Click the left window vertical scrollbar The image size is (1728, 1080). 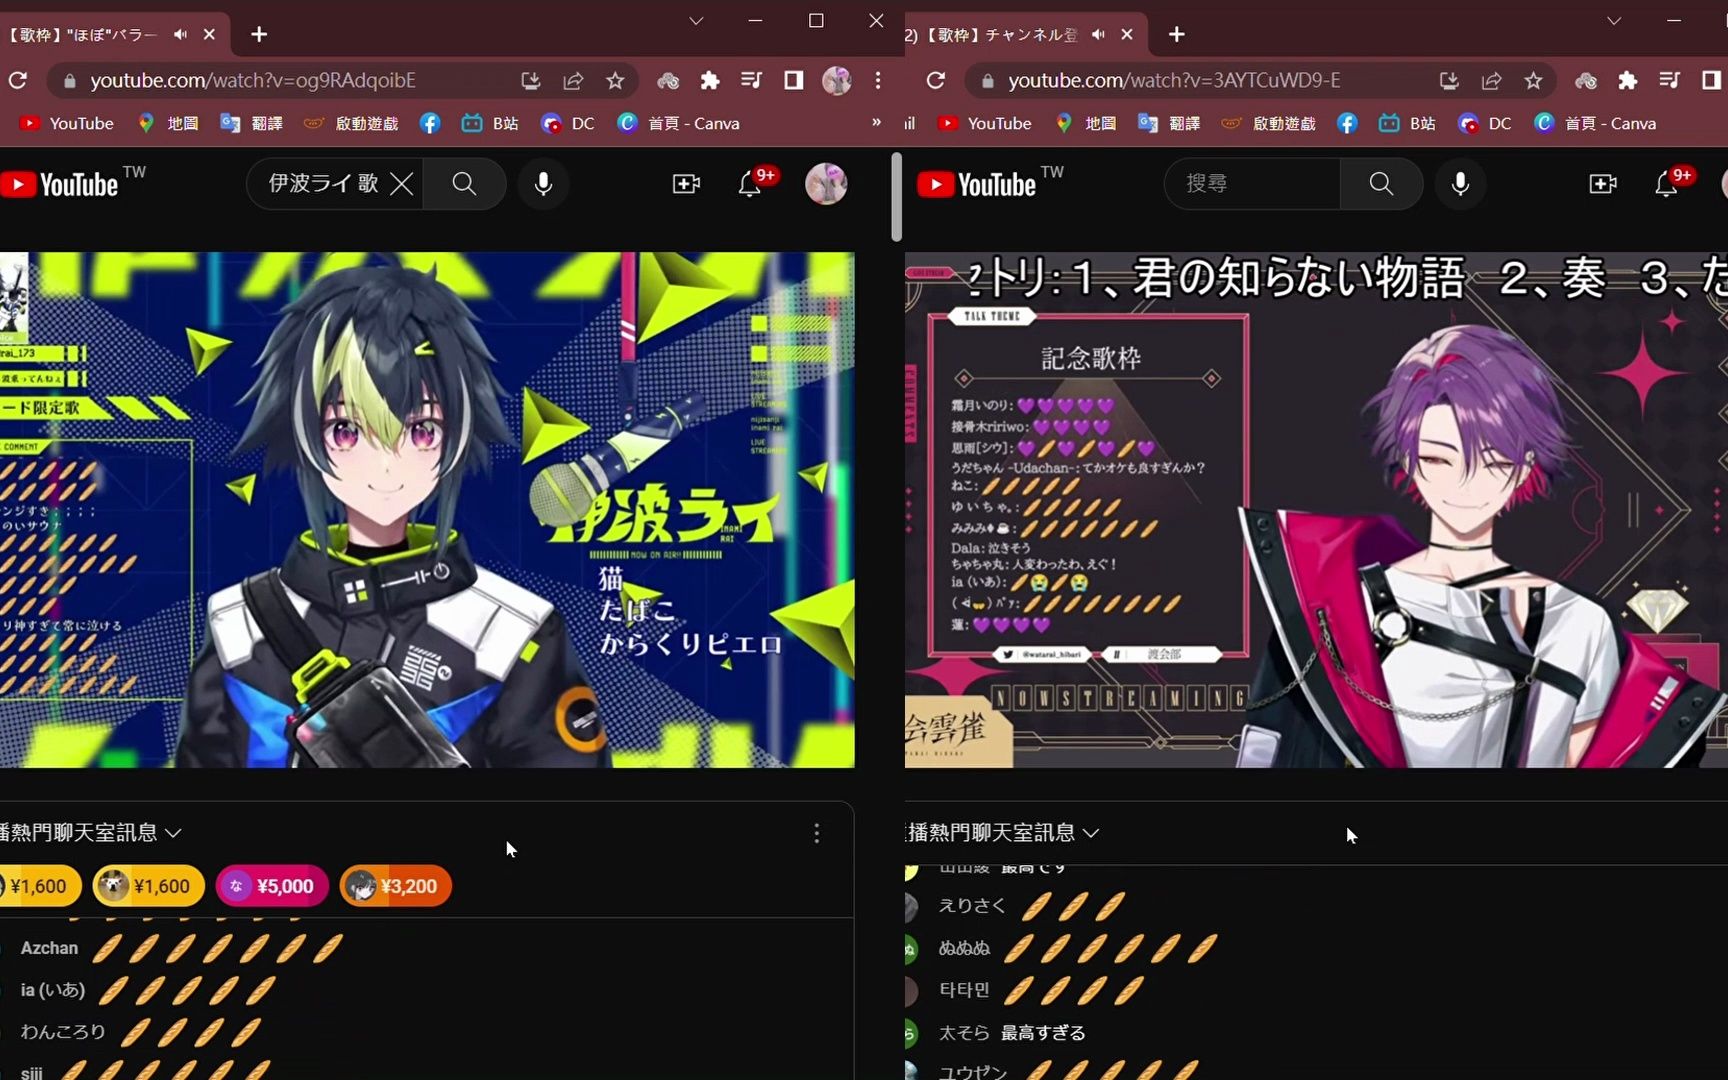(896, 197)
